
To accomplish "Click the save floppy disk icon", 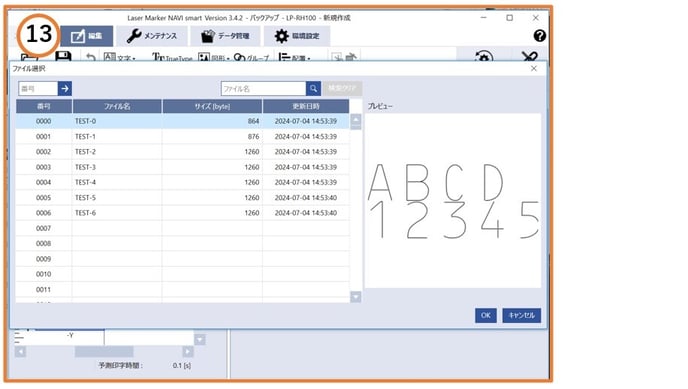I will click(63, 57).
